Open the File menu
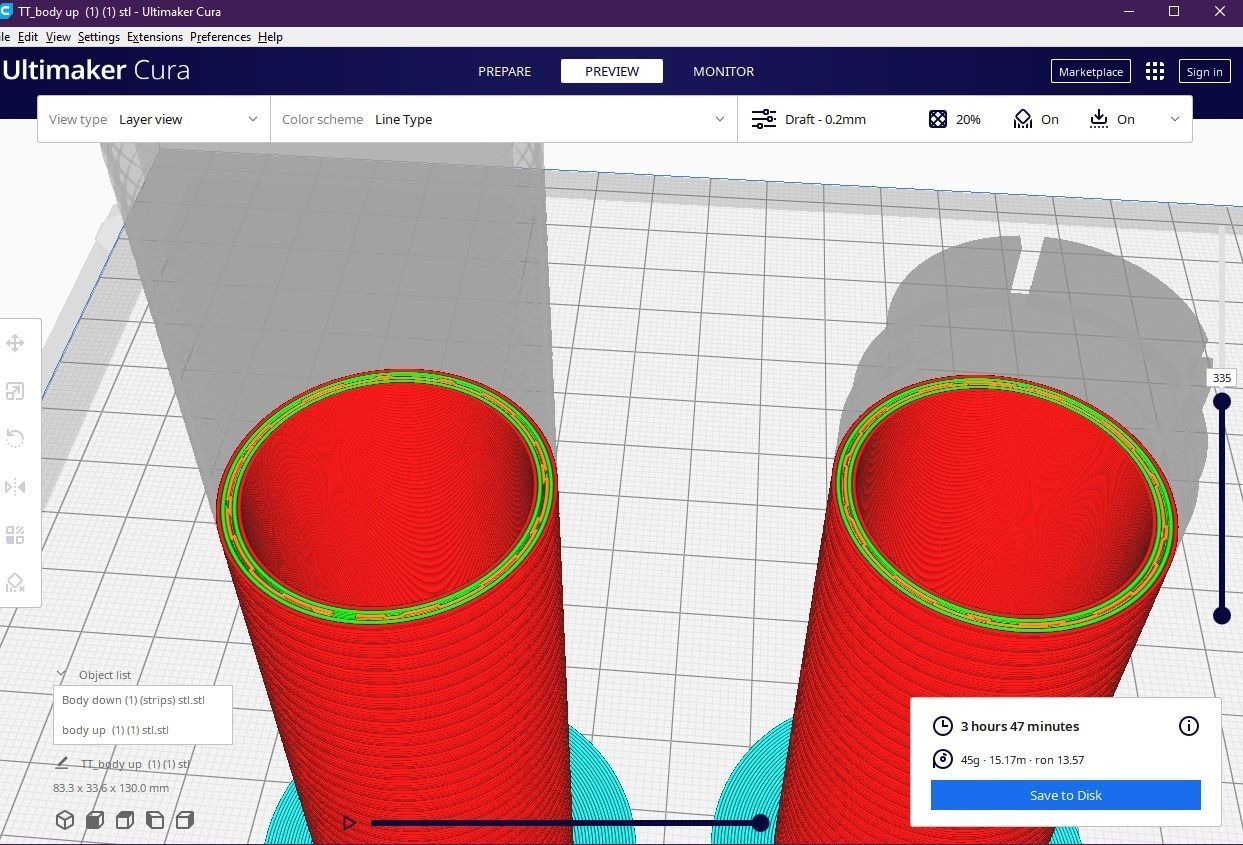 [5, 37]
